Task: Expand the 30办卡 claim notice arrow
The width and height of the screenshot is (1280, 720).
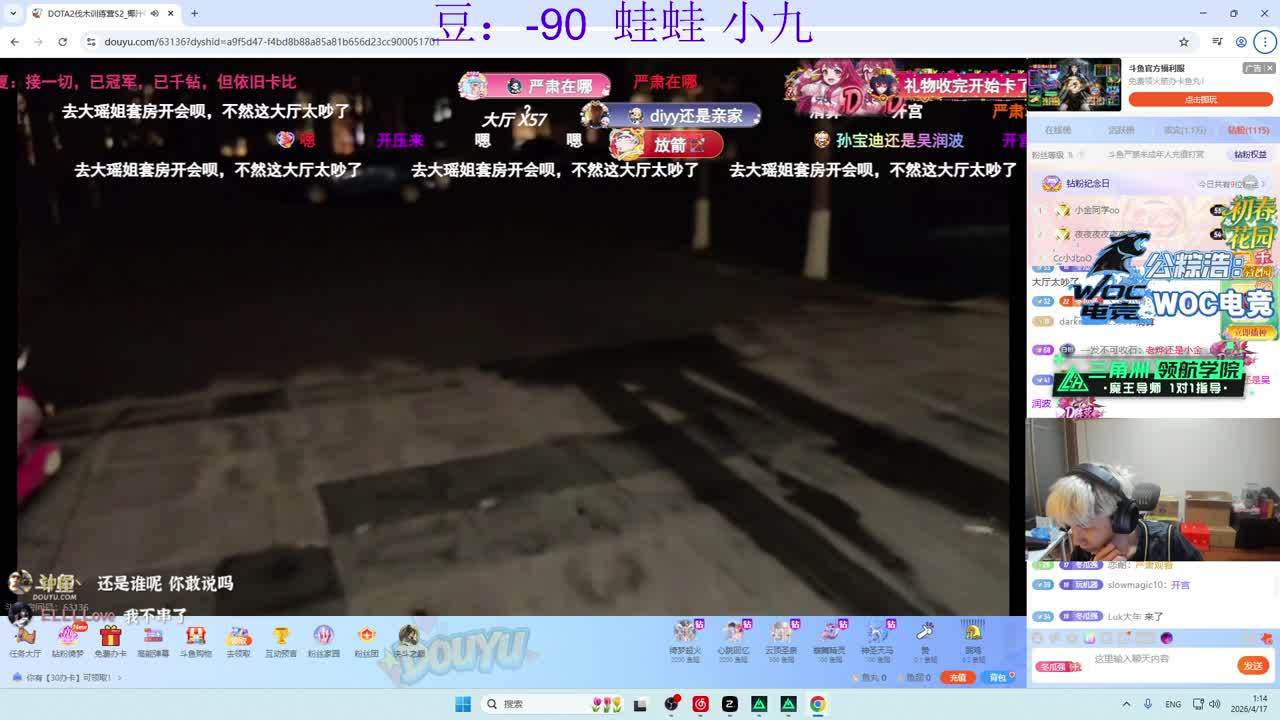Action: pos(120,678)
